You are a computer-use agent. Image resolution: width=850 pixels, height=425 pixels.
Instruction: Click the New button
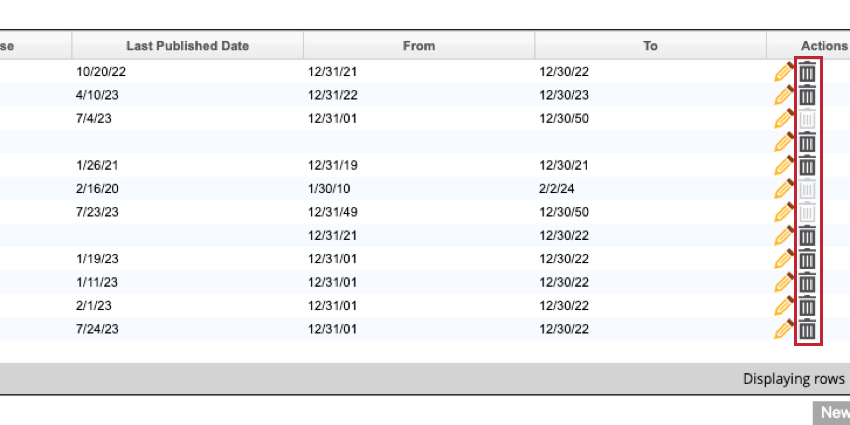(x=833, y=413)
